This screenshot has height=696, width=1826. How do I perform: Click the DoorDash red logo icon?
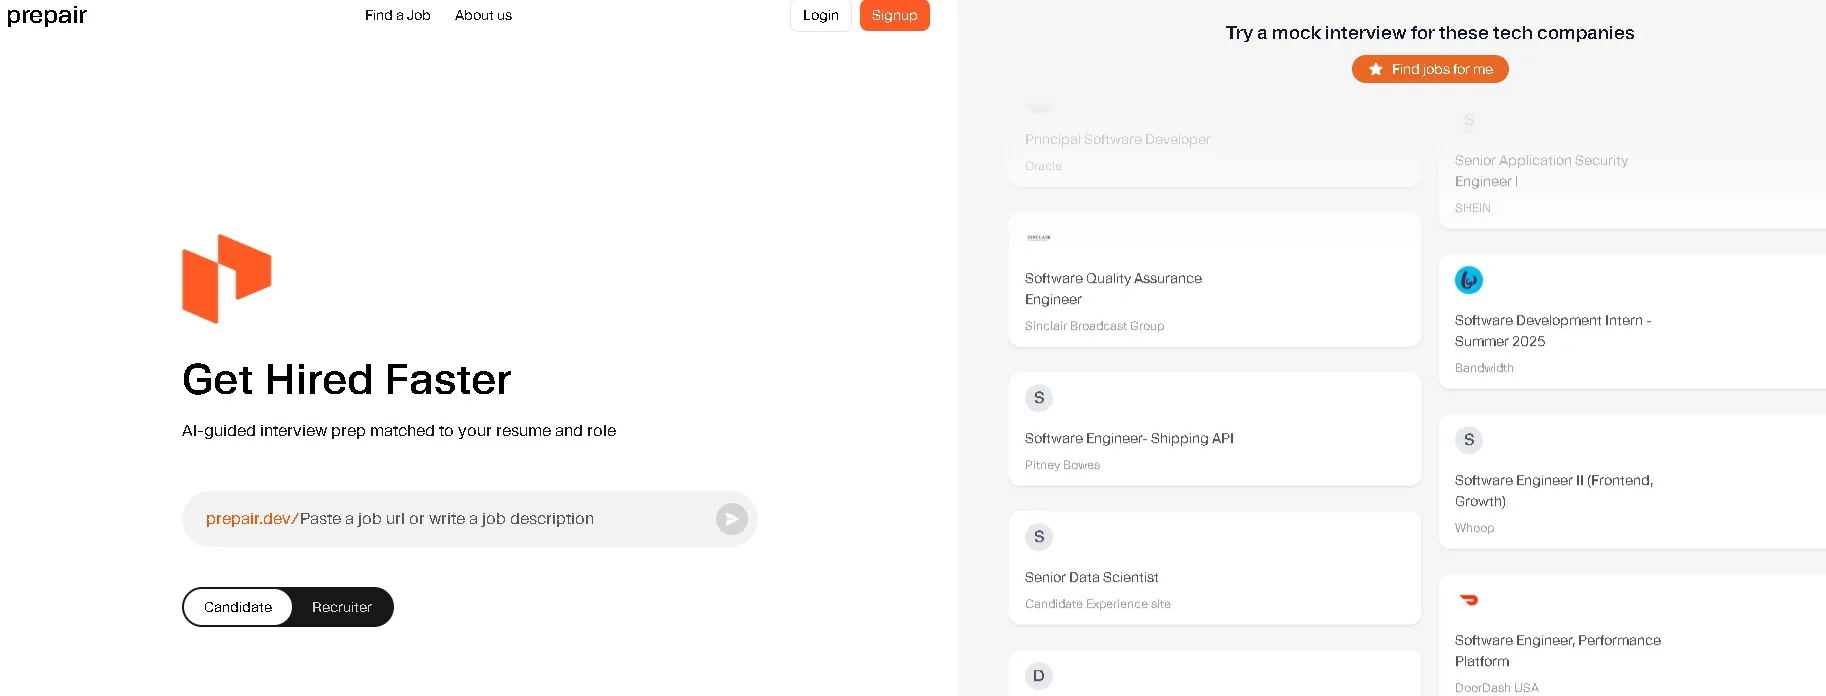[1469, 600]
